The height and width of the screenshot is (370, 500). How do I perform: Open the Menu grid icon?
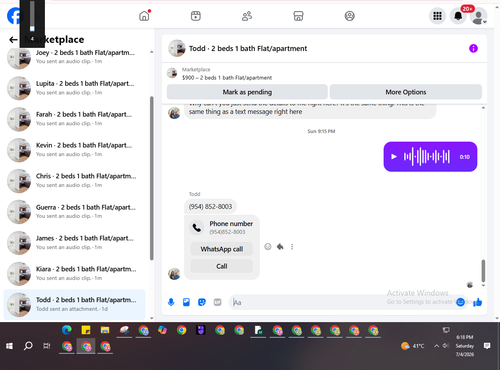click(x=437, y=16)
